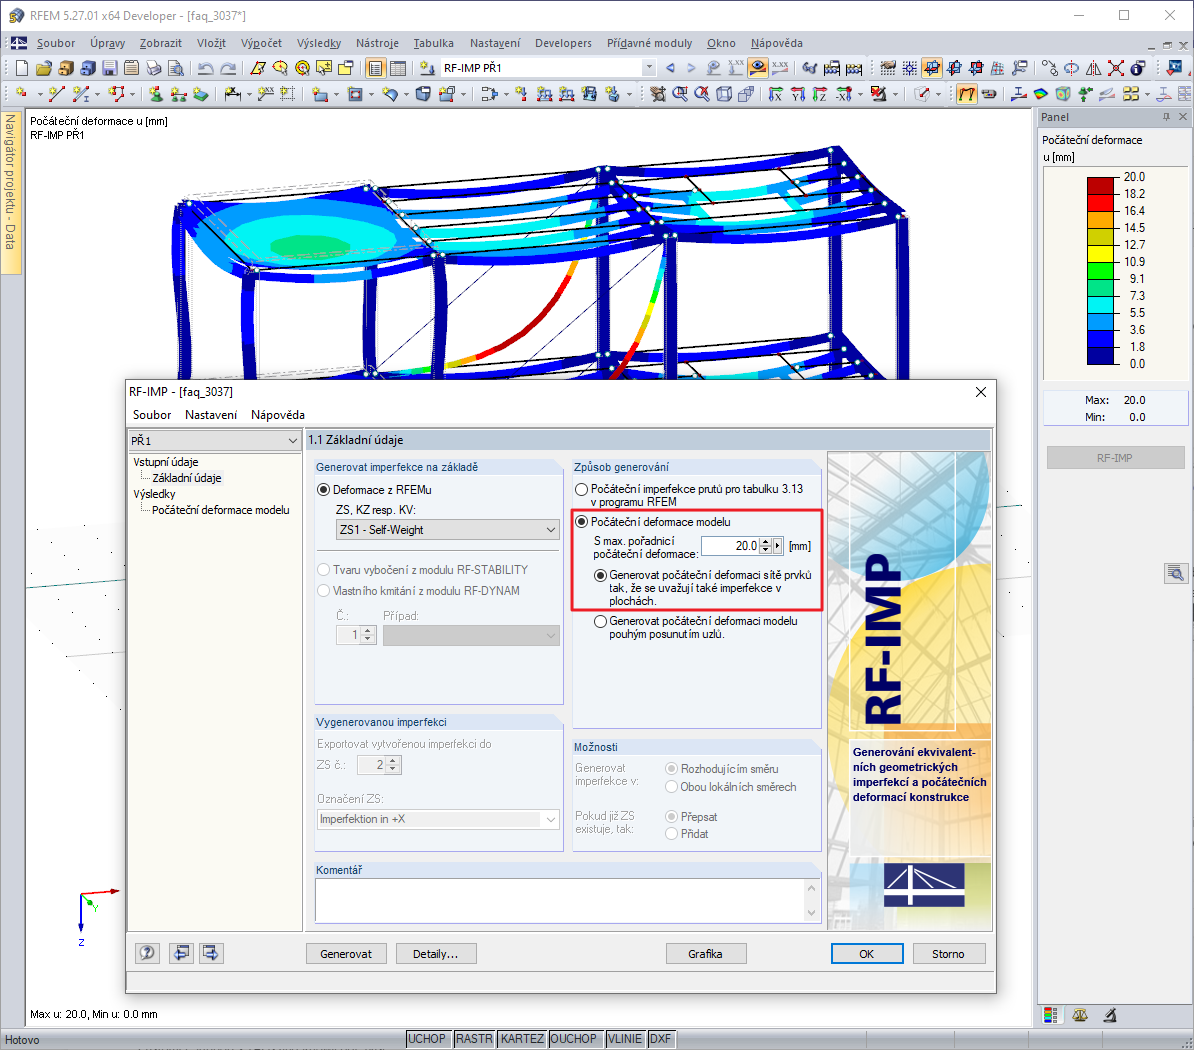
Task: Open the Soubor menu in main menu bar
Action: pyautogui.click(x=56, y=43)
